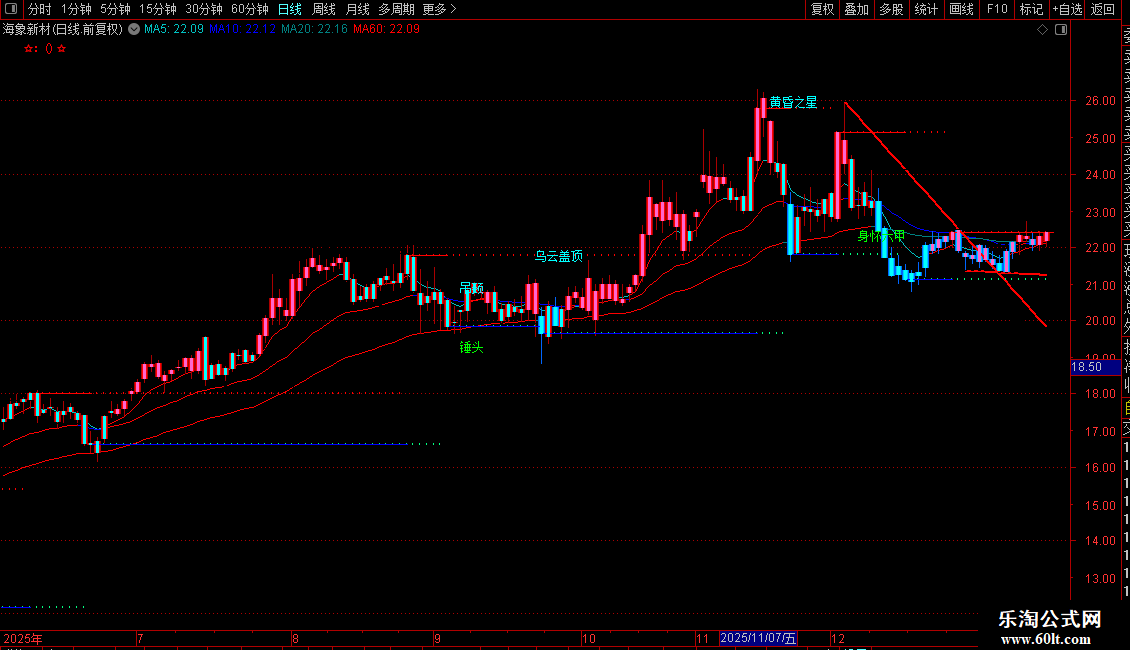Add stock with +自选 button
The image size is (1130, 650).
point(1067,9)
